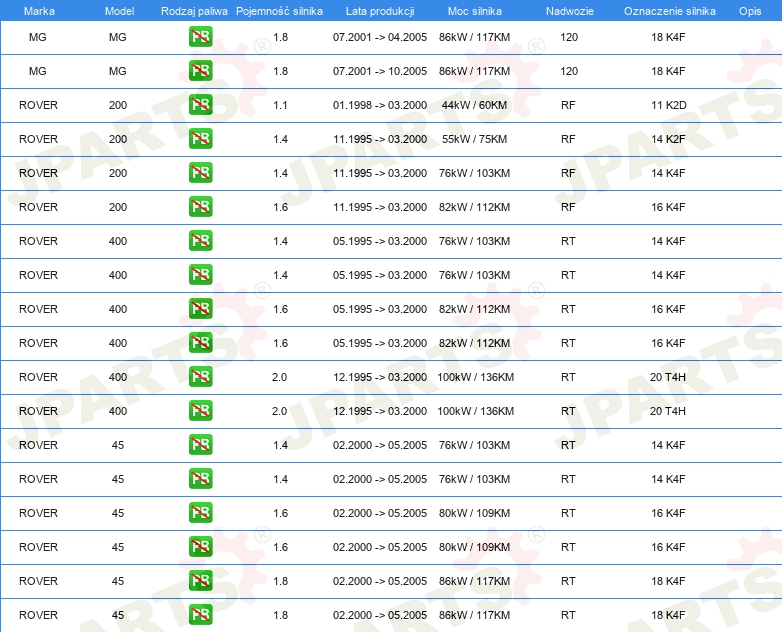Click 16 K4F in the ROVER 200 row

coord(668,207)
